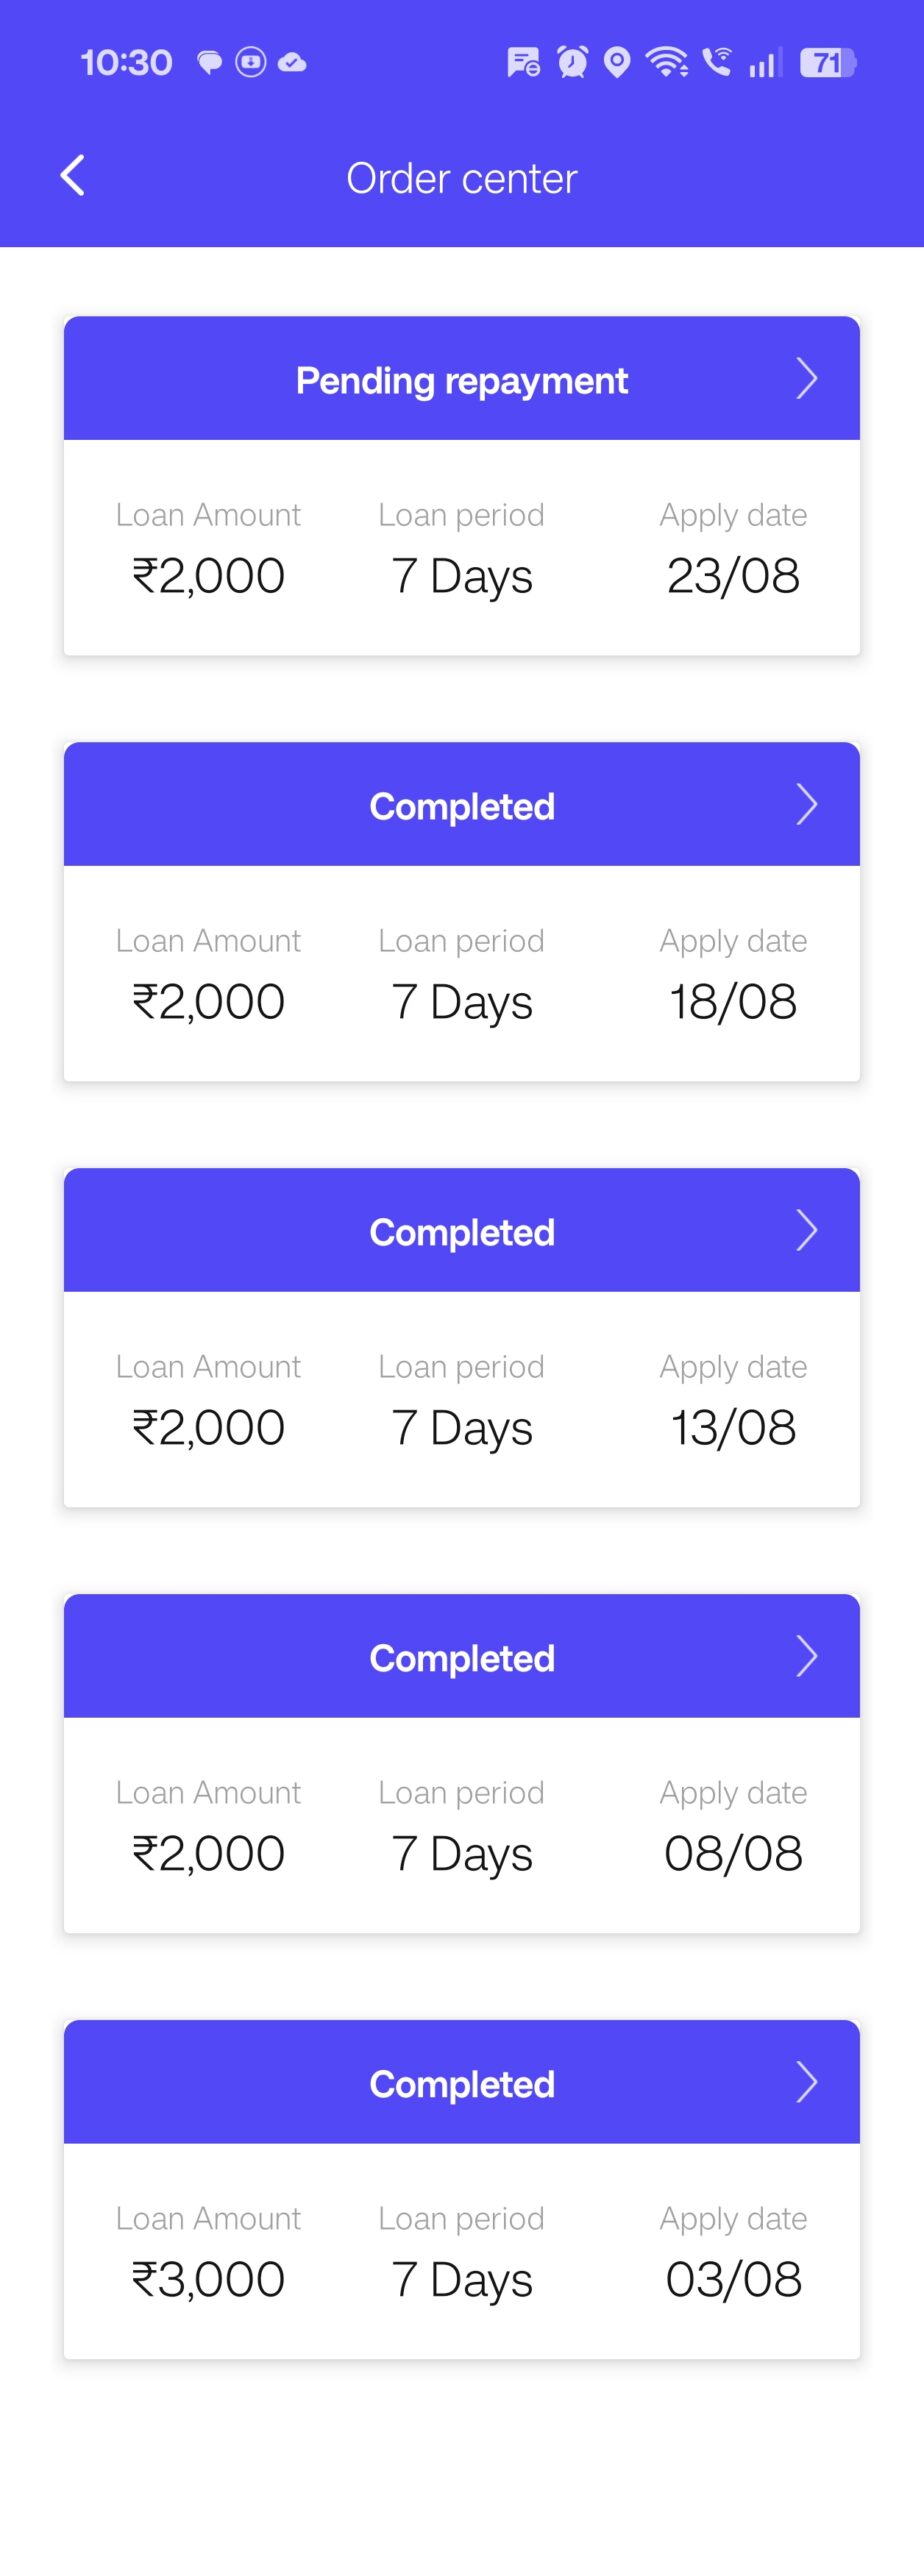Viewport: 924px width, 2560px height.
Task: Tap the back arrow in header
Action: pos(73,176)
